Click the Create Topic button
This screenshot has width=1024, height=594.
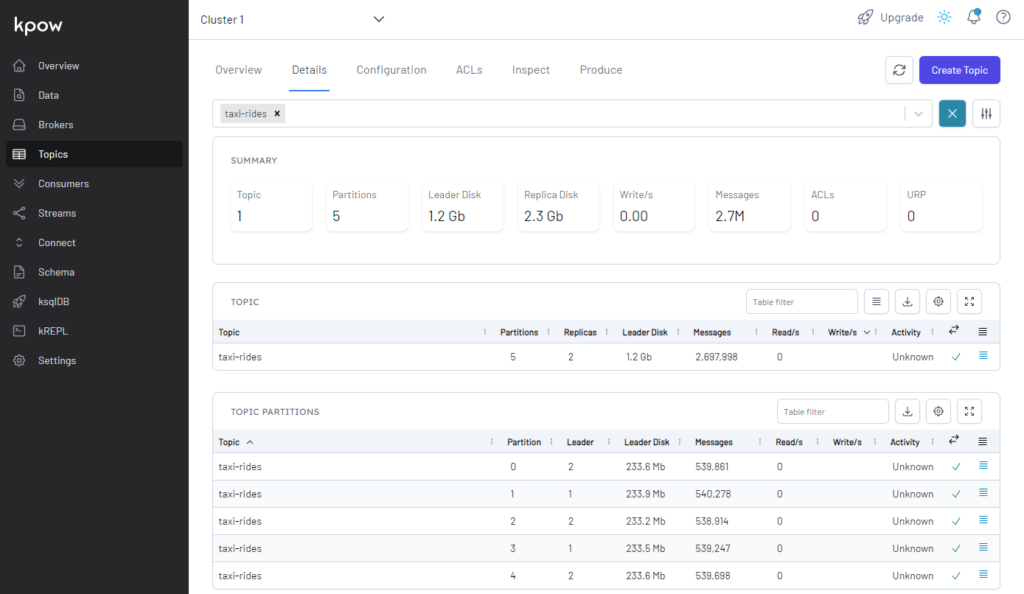[x=959, y=70]
